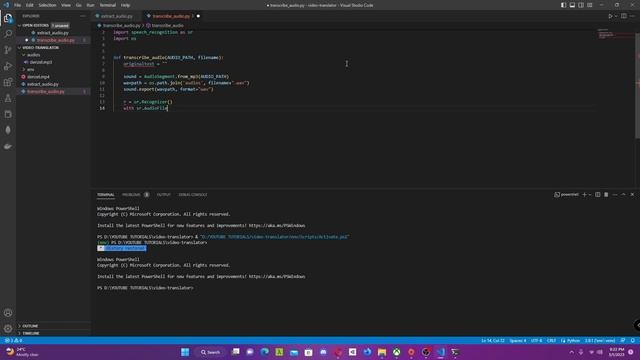Toggle primary side bar layout icon
Image resolution: width=640 pixels, height=360 pixels.
tap(563, 5)
